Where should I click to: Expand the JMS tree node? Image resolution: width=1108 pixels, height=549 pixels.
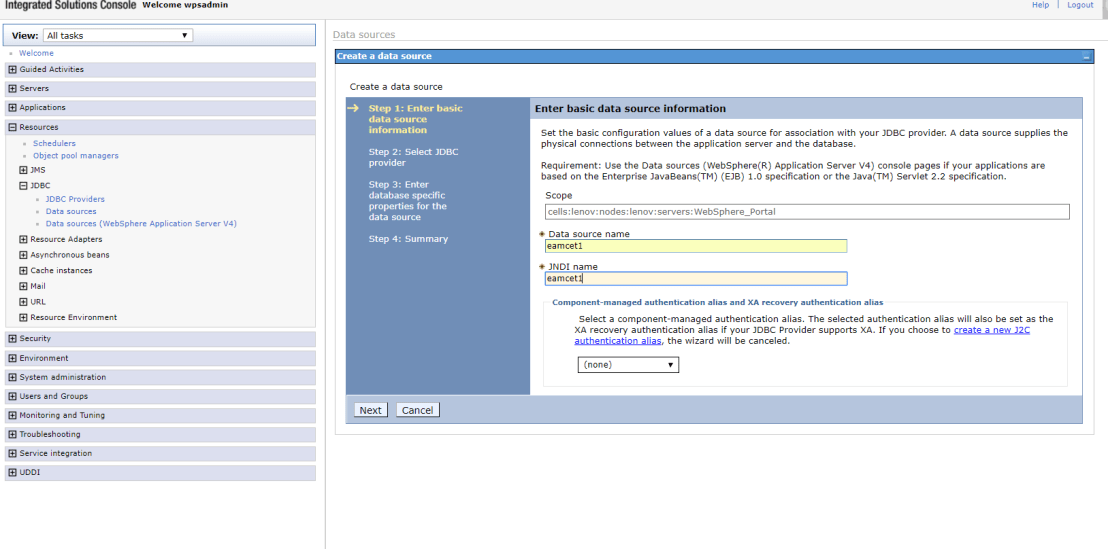(x=24, y=170)
